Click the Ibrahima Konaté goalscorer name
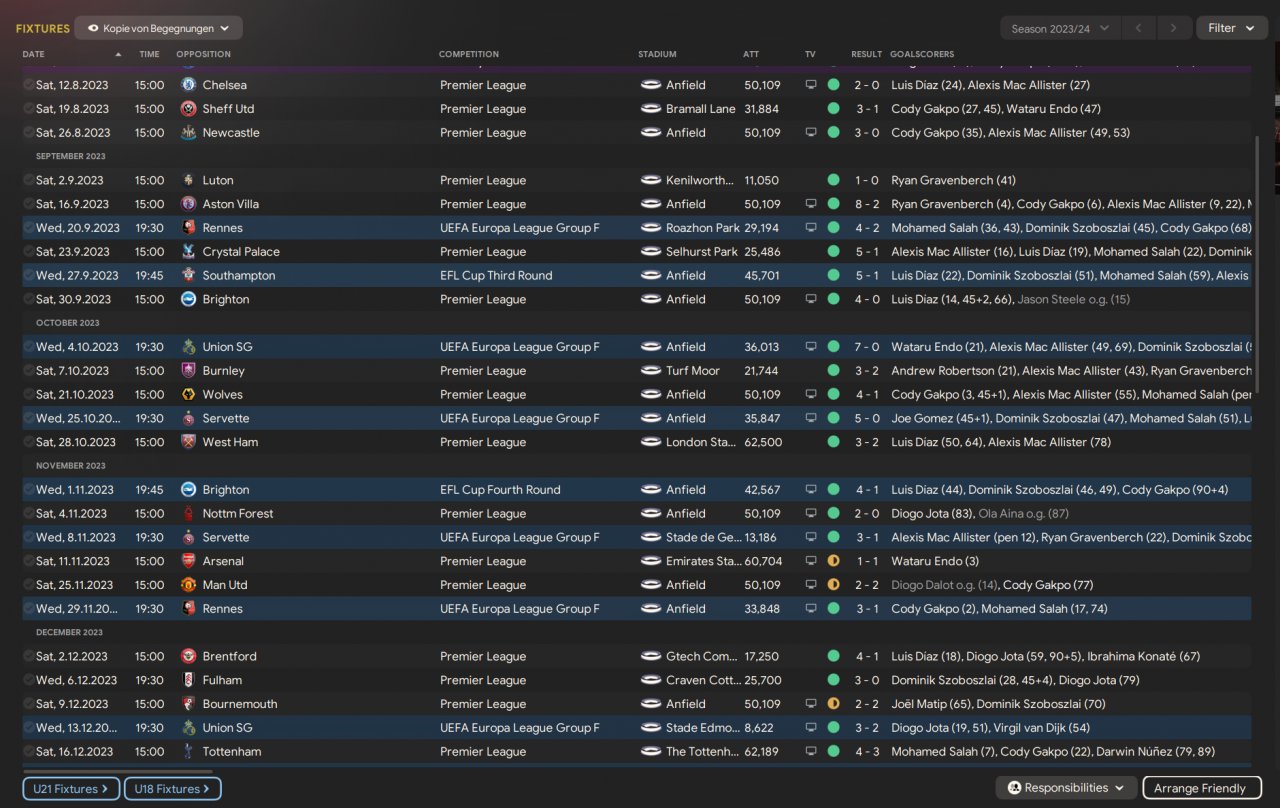This screenshot has width=1280, height=808. [x=1143, y=657]
